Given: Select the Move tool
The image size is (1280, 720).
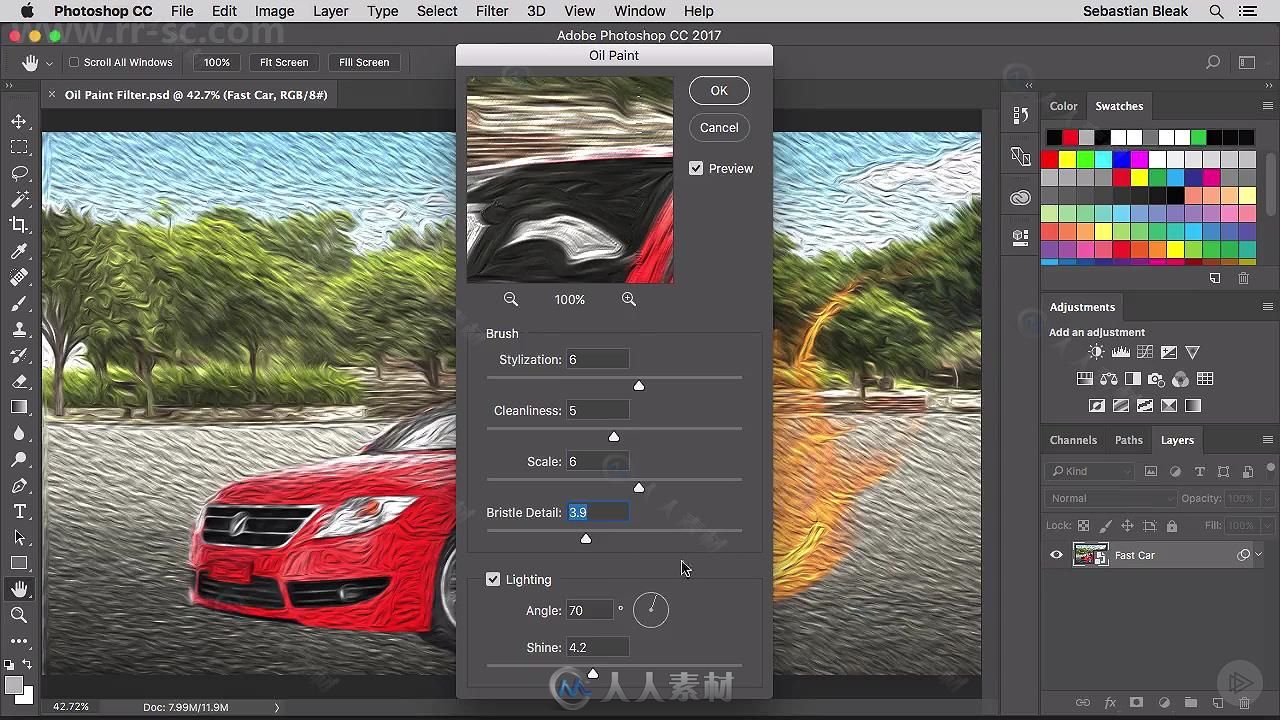Looking at the screenshot, I should (19, 121).
